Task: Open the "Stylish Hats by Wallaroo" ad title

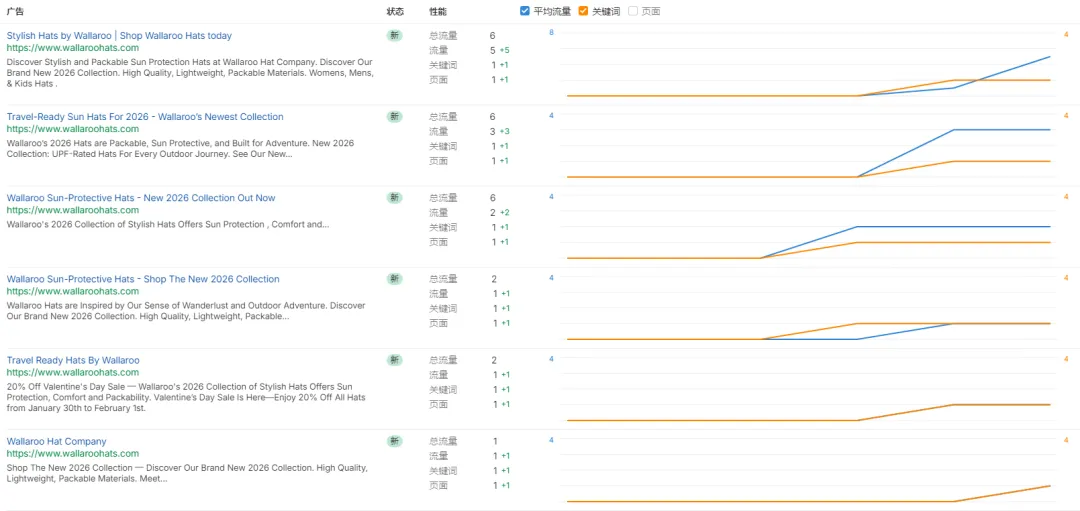Action: [x=119, y=36]
